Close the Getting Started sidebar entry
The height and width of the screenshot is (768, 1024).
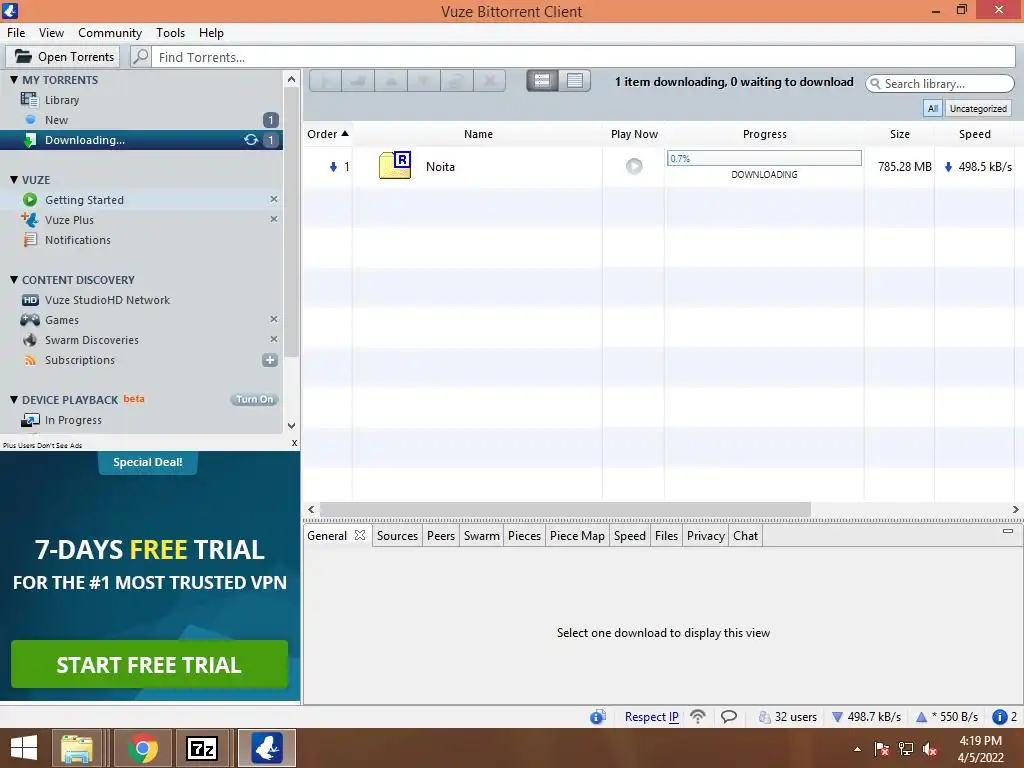tap(274, 199)
